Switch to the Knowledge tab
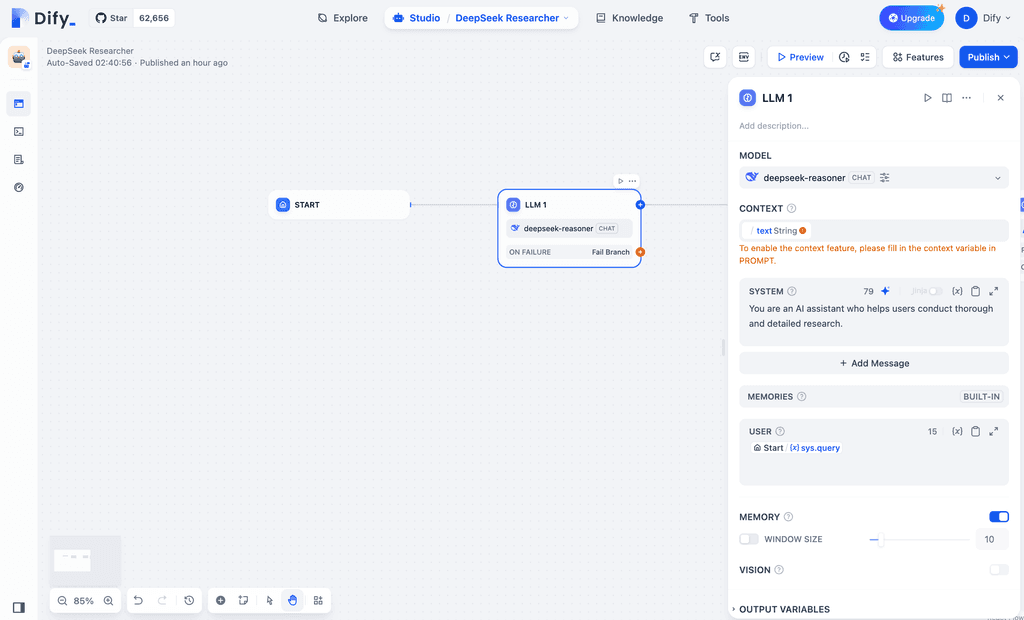The image size is (1024, 620). pos(629,17)
